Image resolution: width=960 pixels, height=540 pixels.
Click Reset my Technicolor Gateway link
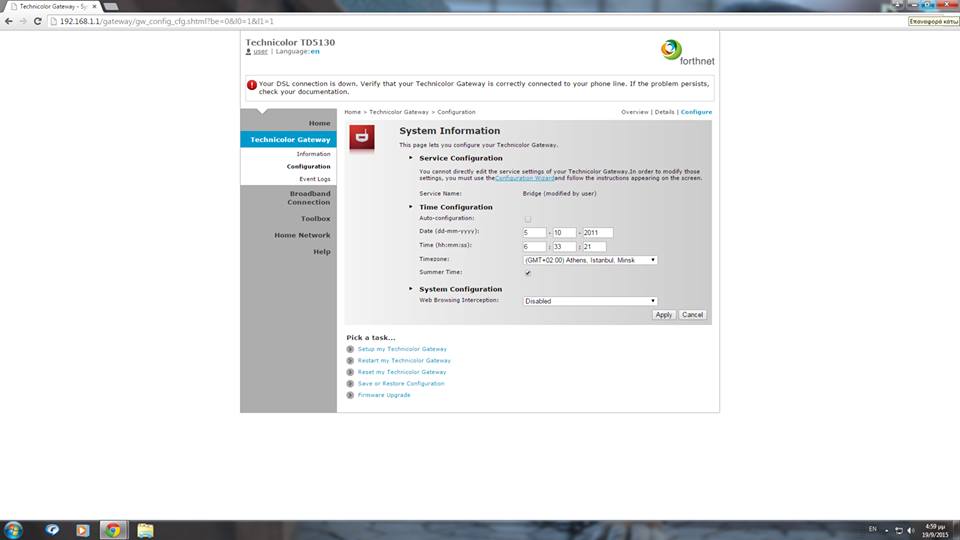coord(402,372)
